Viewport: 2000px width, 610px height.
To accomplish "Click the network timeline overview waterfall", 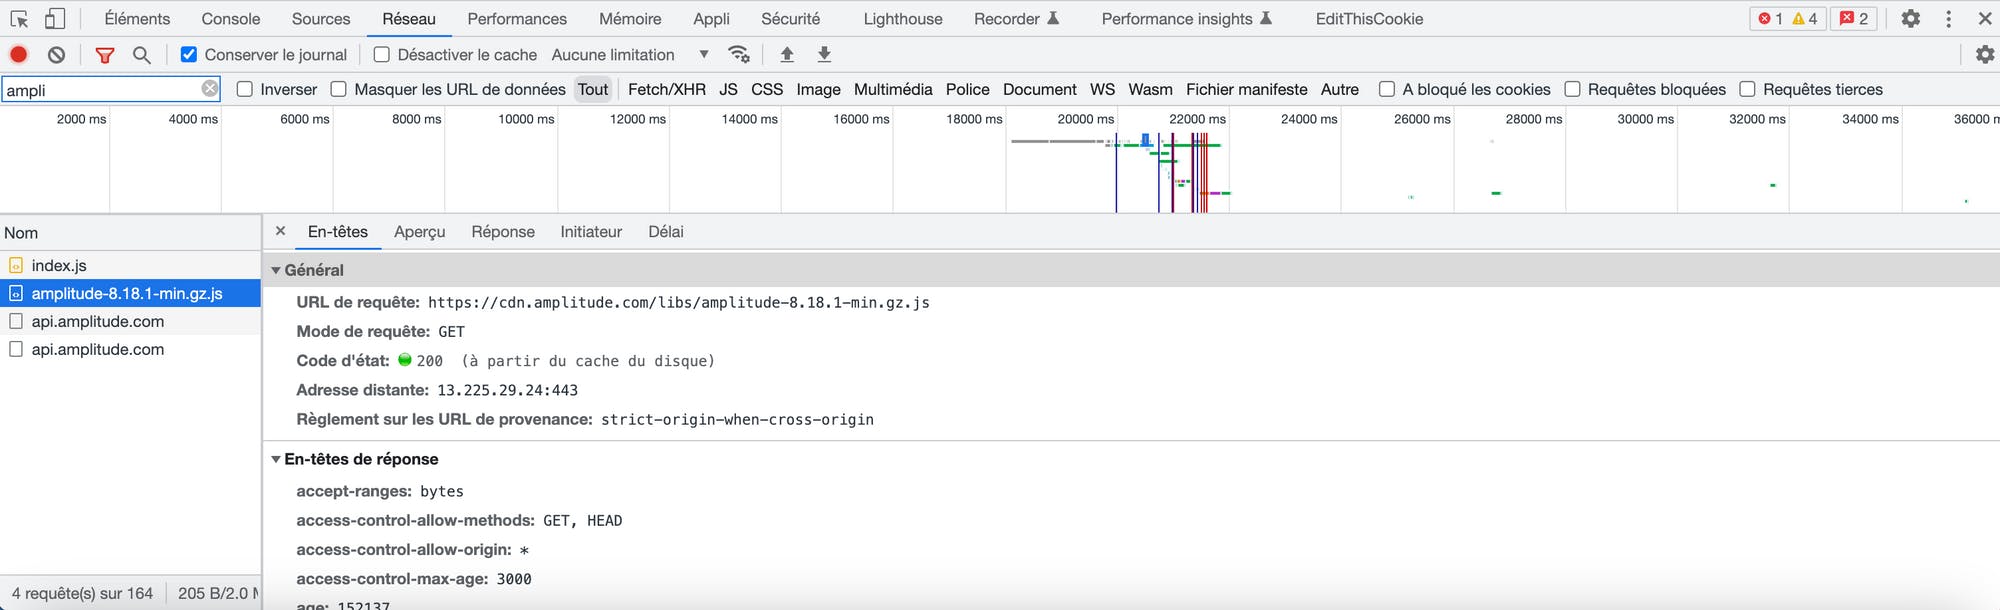I will pyautogui.click(x=1000, y=159).
